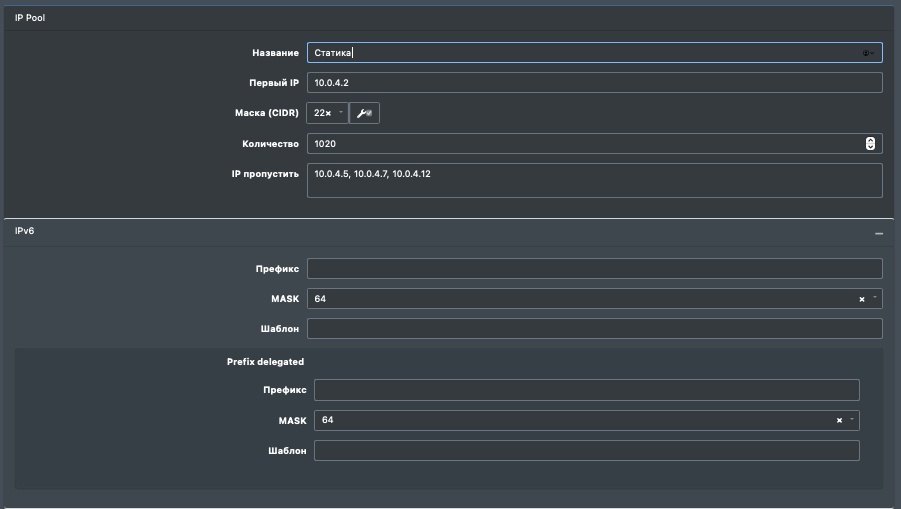Click the IPv6 section header title
This screenshot has width=901, height=509.
(24, 231)
